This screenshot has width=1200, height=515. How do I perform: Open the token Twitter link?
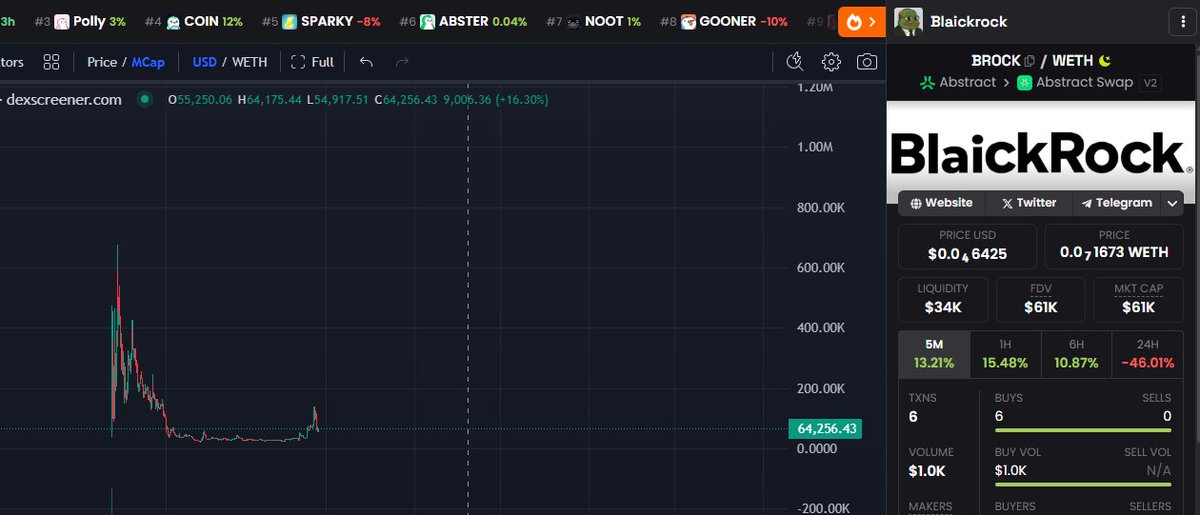click(x=1028, y=203)
